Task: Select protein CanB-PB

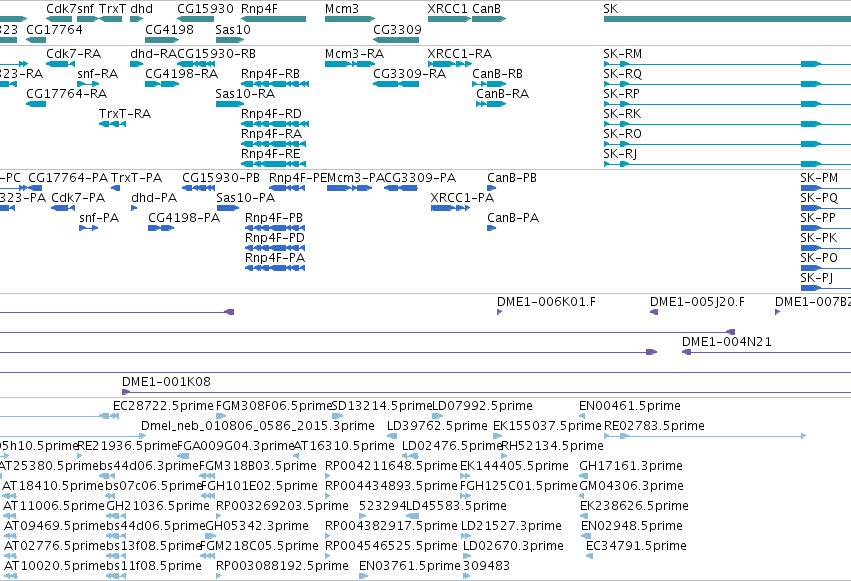Action: tap(512, 178)
